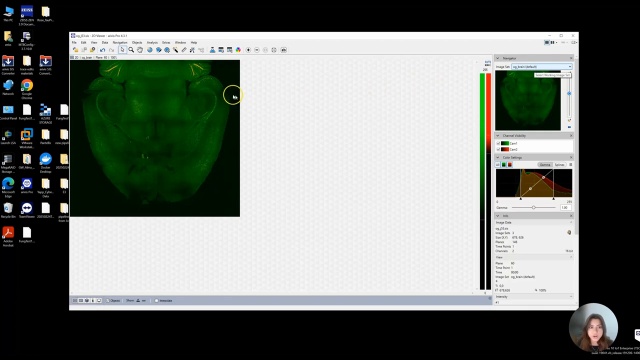The height and width of the screenshot is (360, 640).
Task: Collapse the View section in Info panel
Action: (x=571, y=257)
